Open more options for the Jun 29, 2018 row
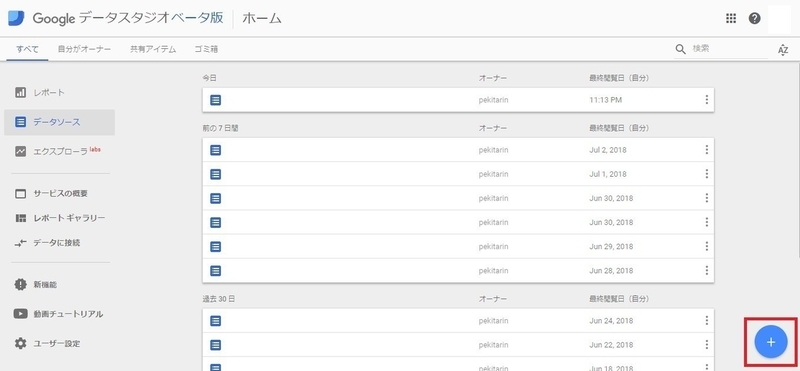 (707, 246)
